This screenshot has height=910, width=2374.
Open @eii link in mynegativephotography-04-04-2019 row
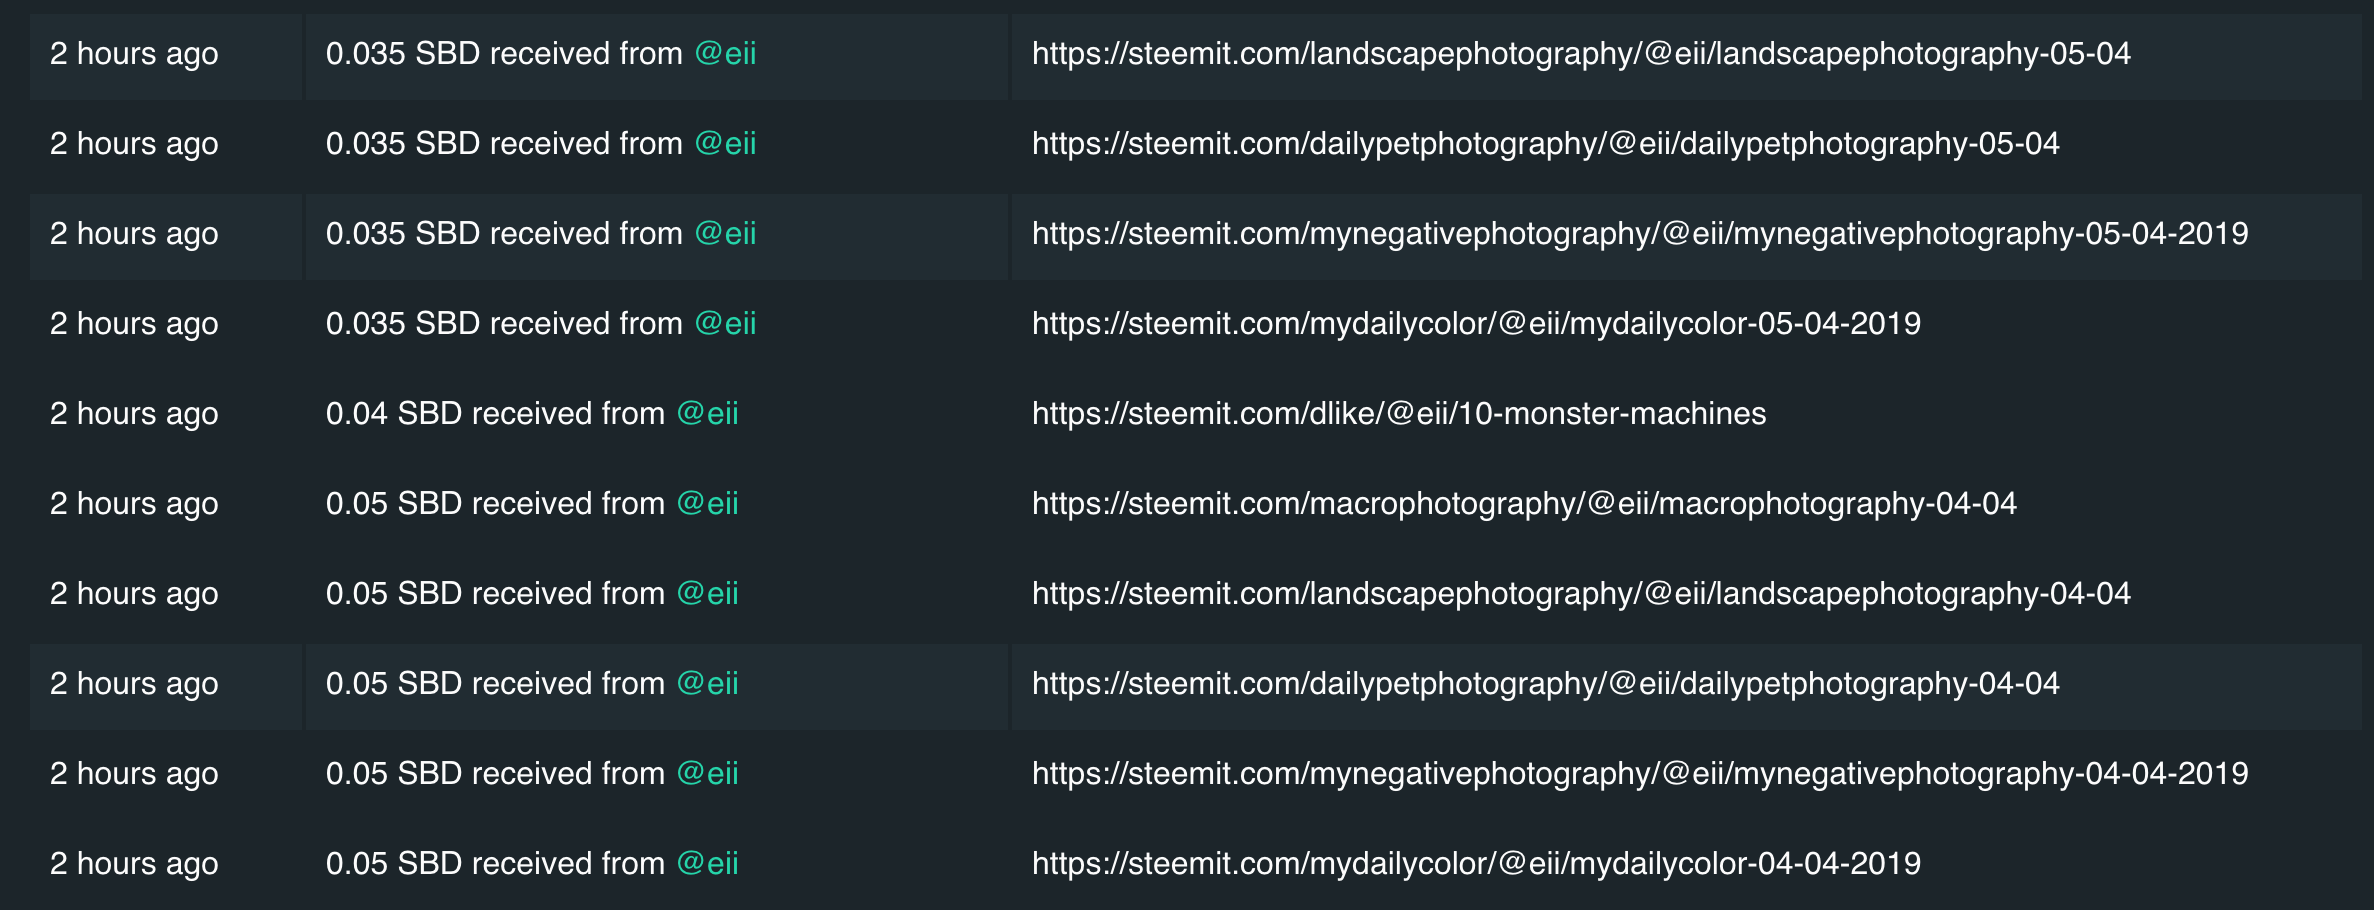(707, 774)
